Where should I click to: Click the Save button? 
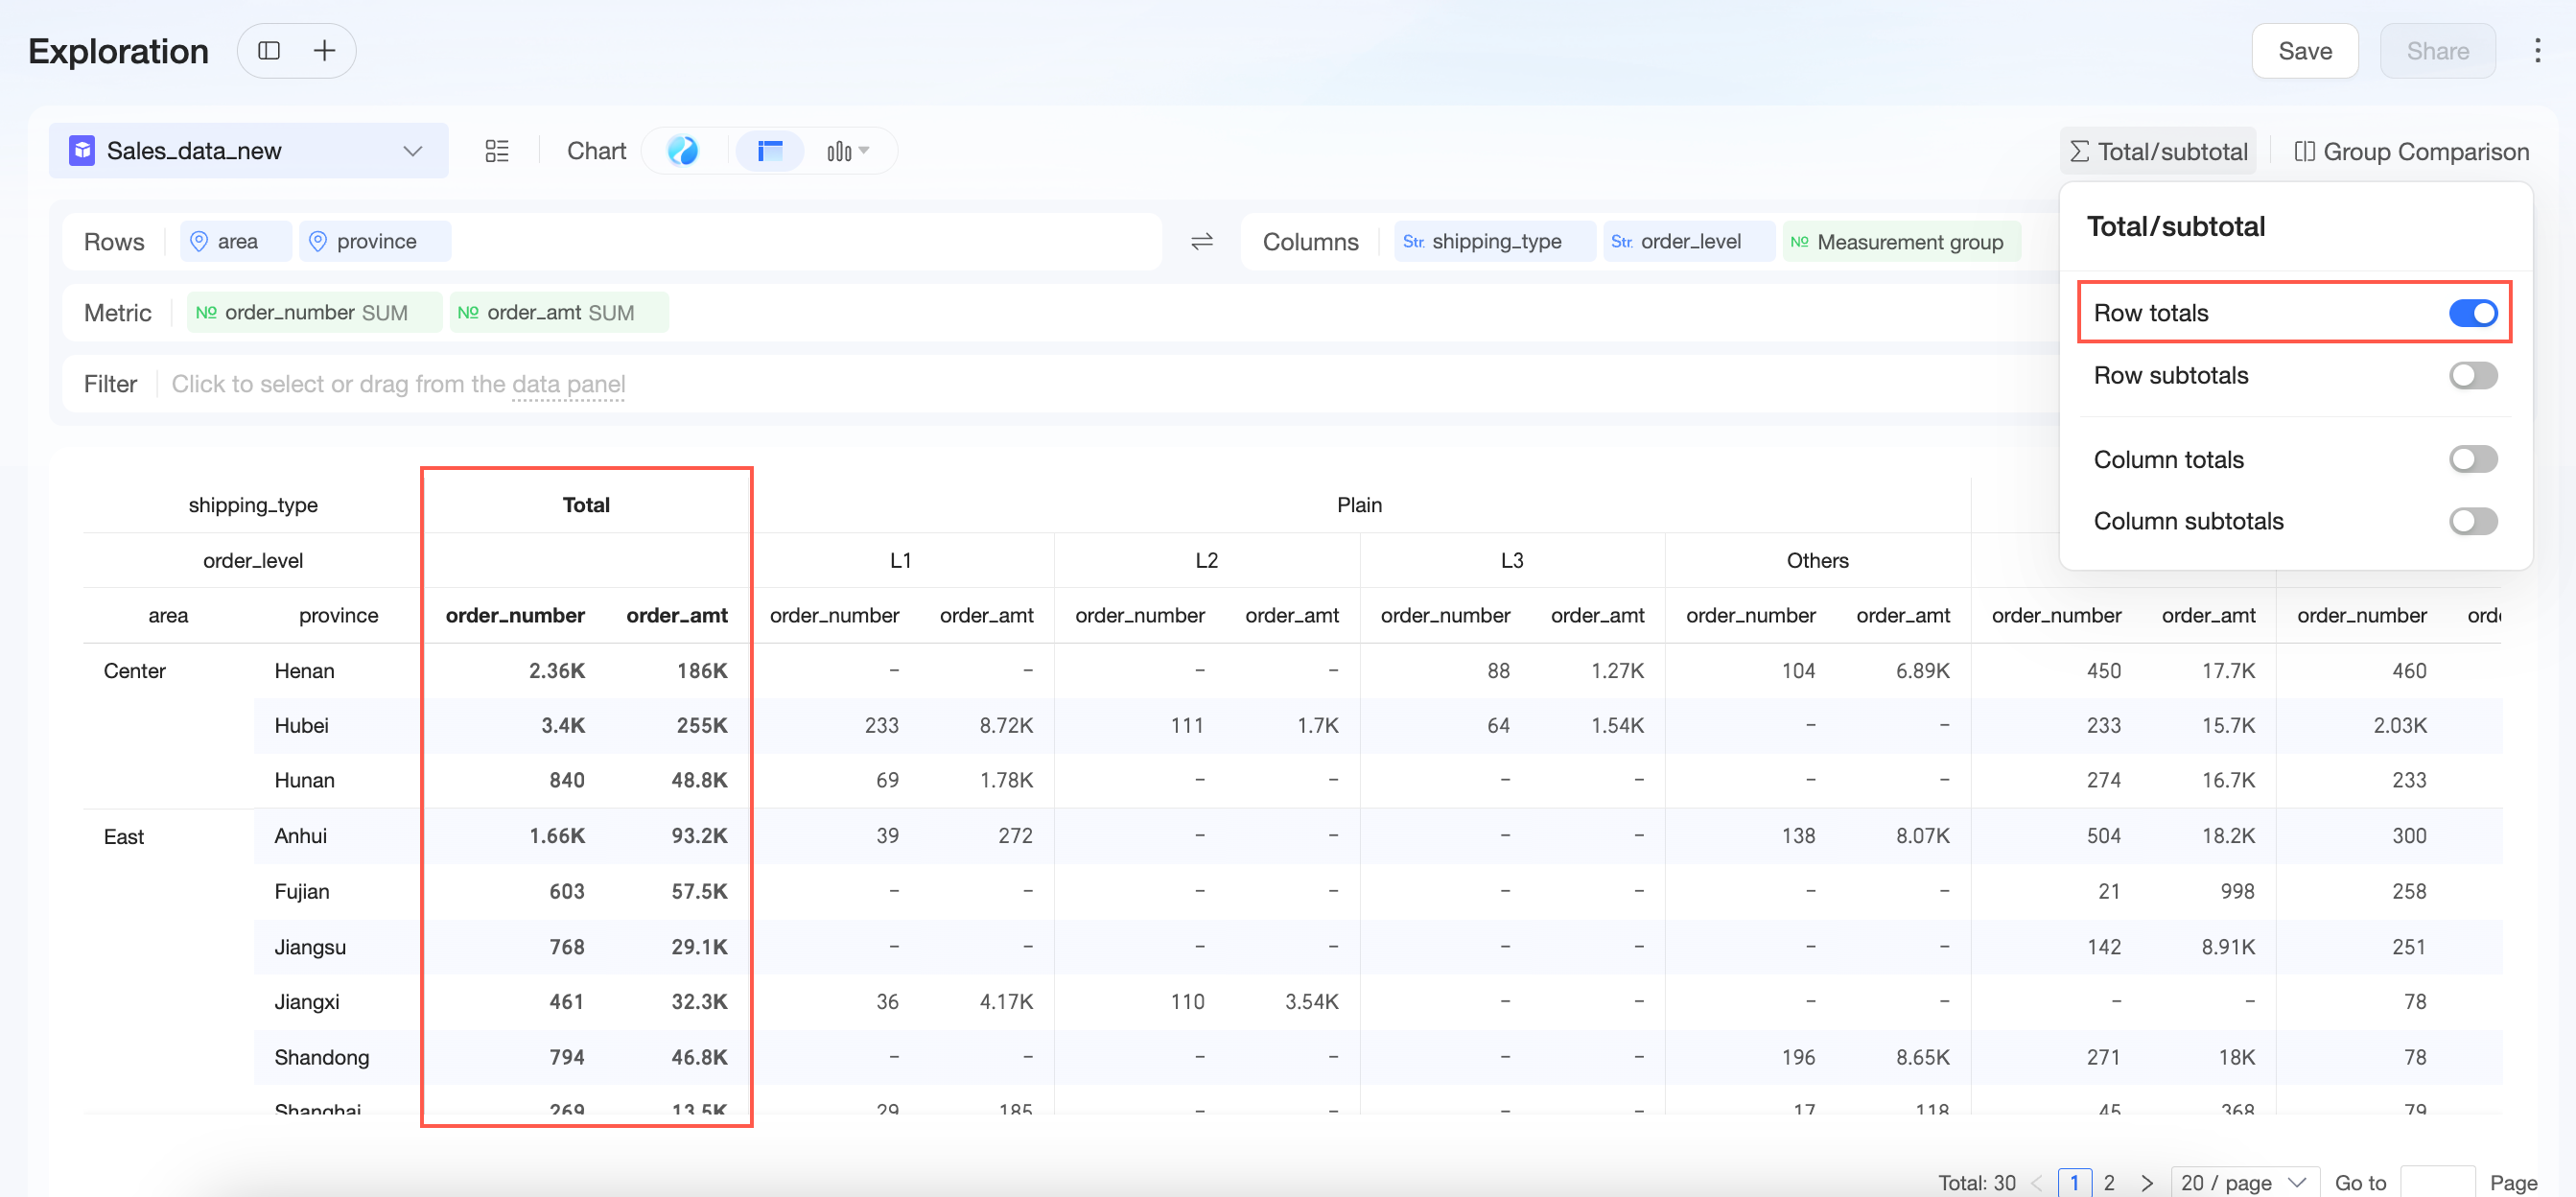(2305, 51)
